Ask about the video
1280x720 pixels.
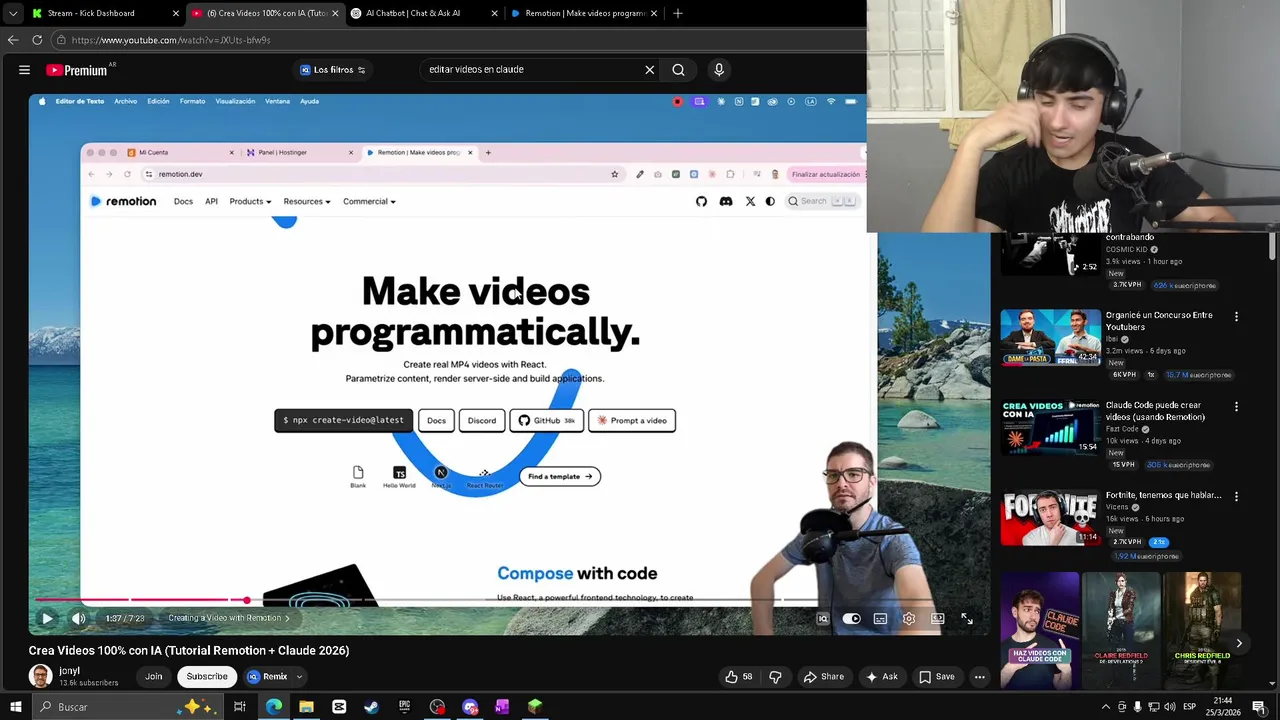882,677
